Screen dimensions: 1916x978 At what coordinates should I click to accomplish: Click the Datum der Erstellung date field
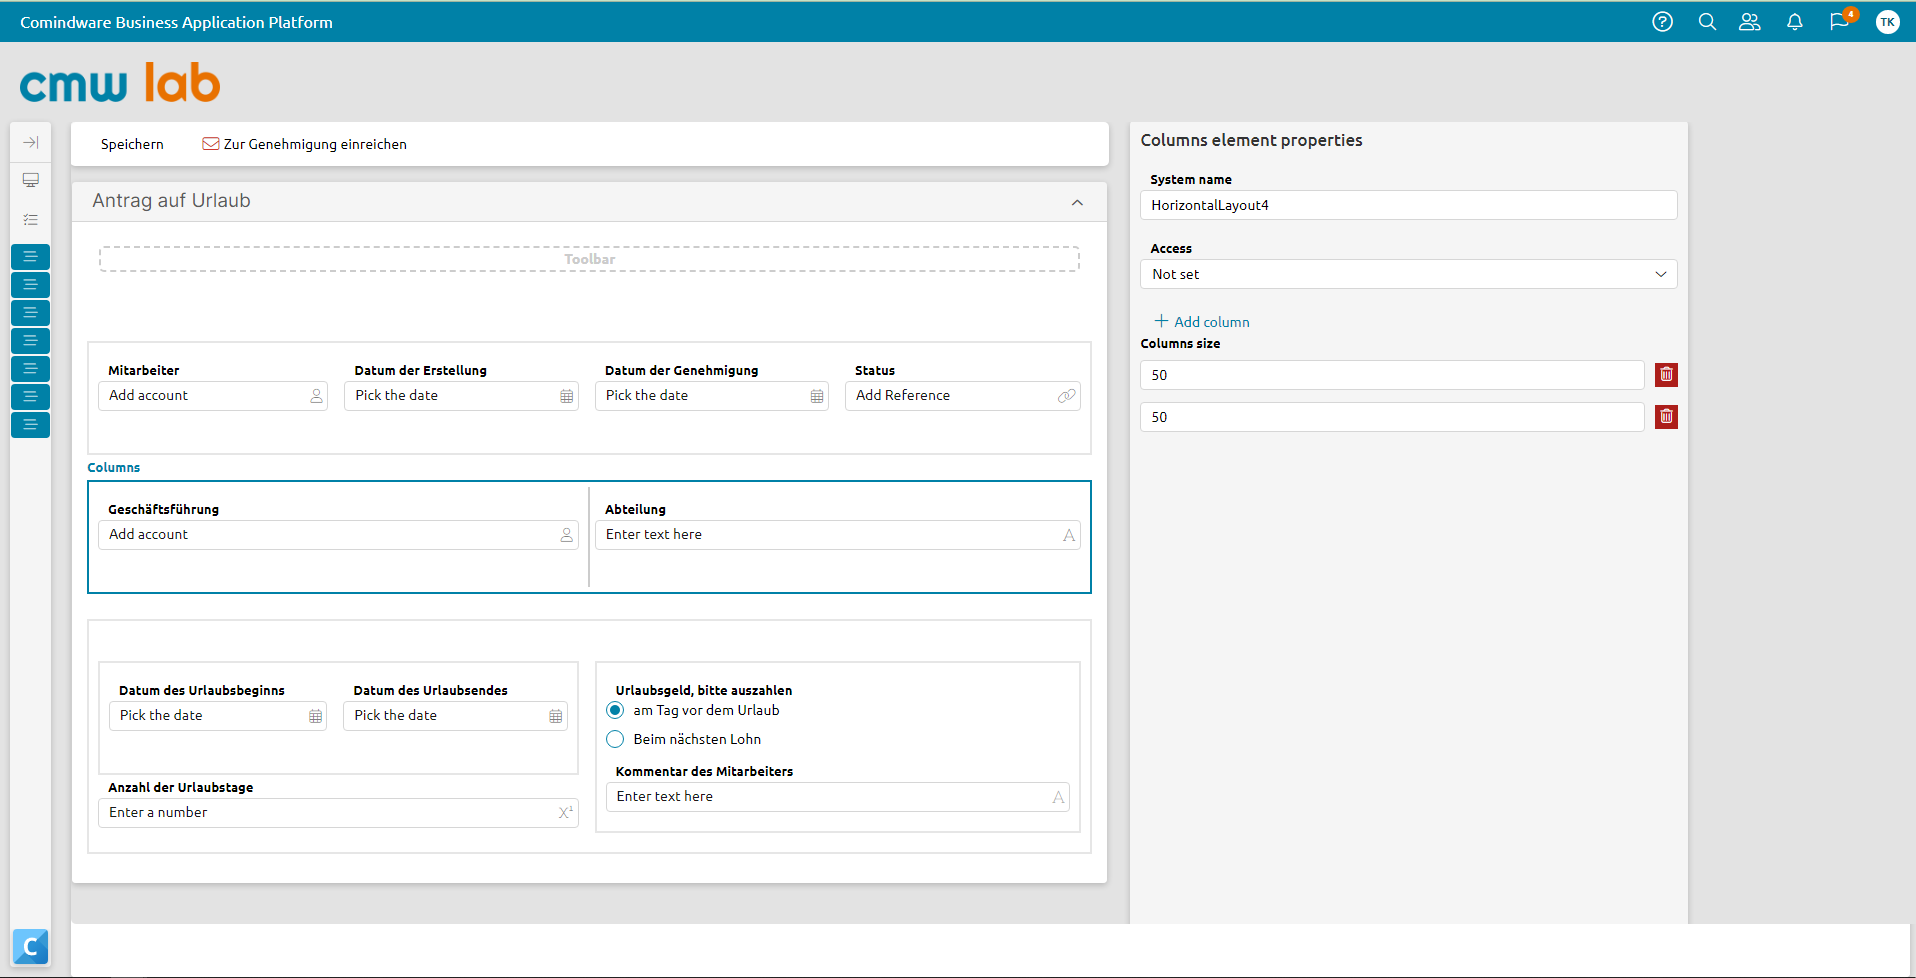pos(461,396)
